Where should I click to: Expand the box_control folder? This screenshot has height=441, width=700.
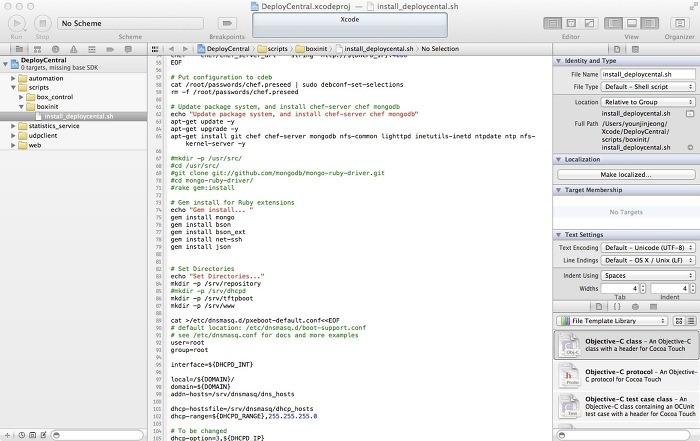(21, 97)
